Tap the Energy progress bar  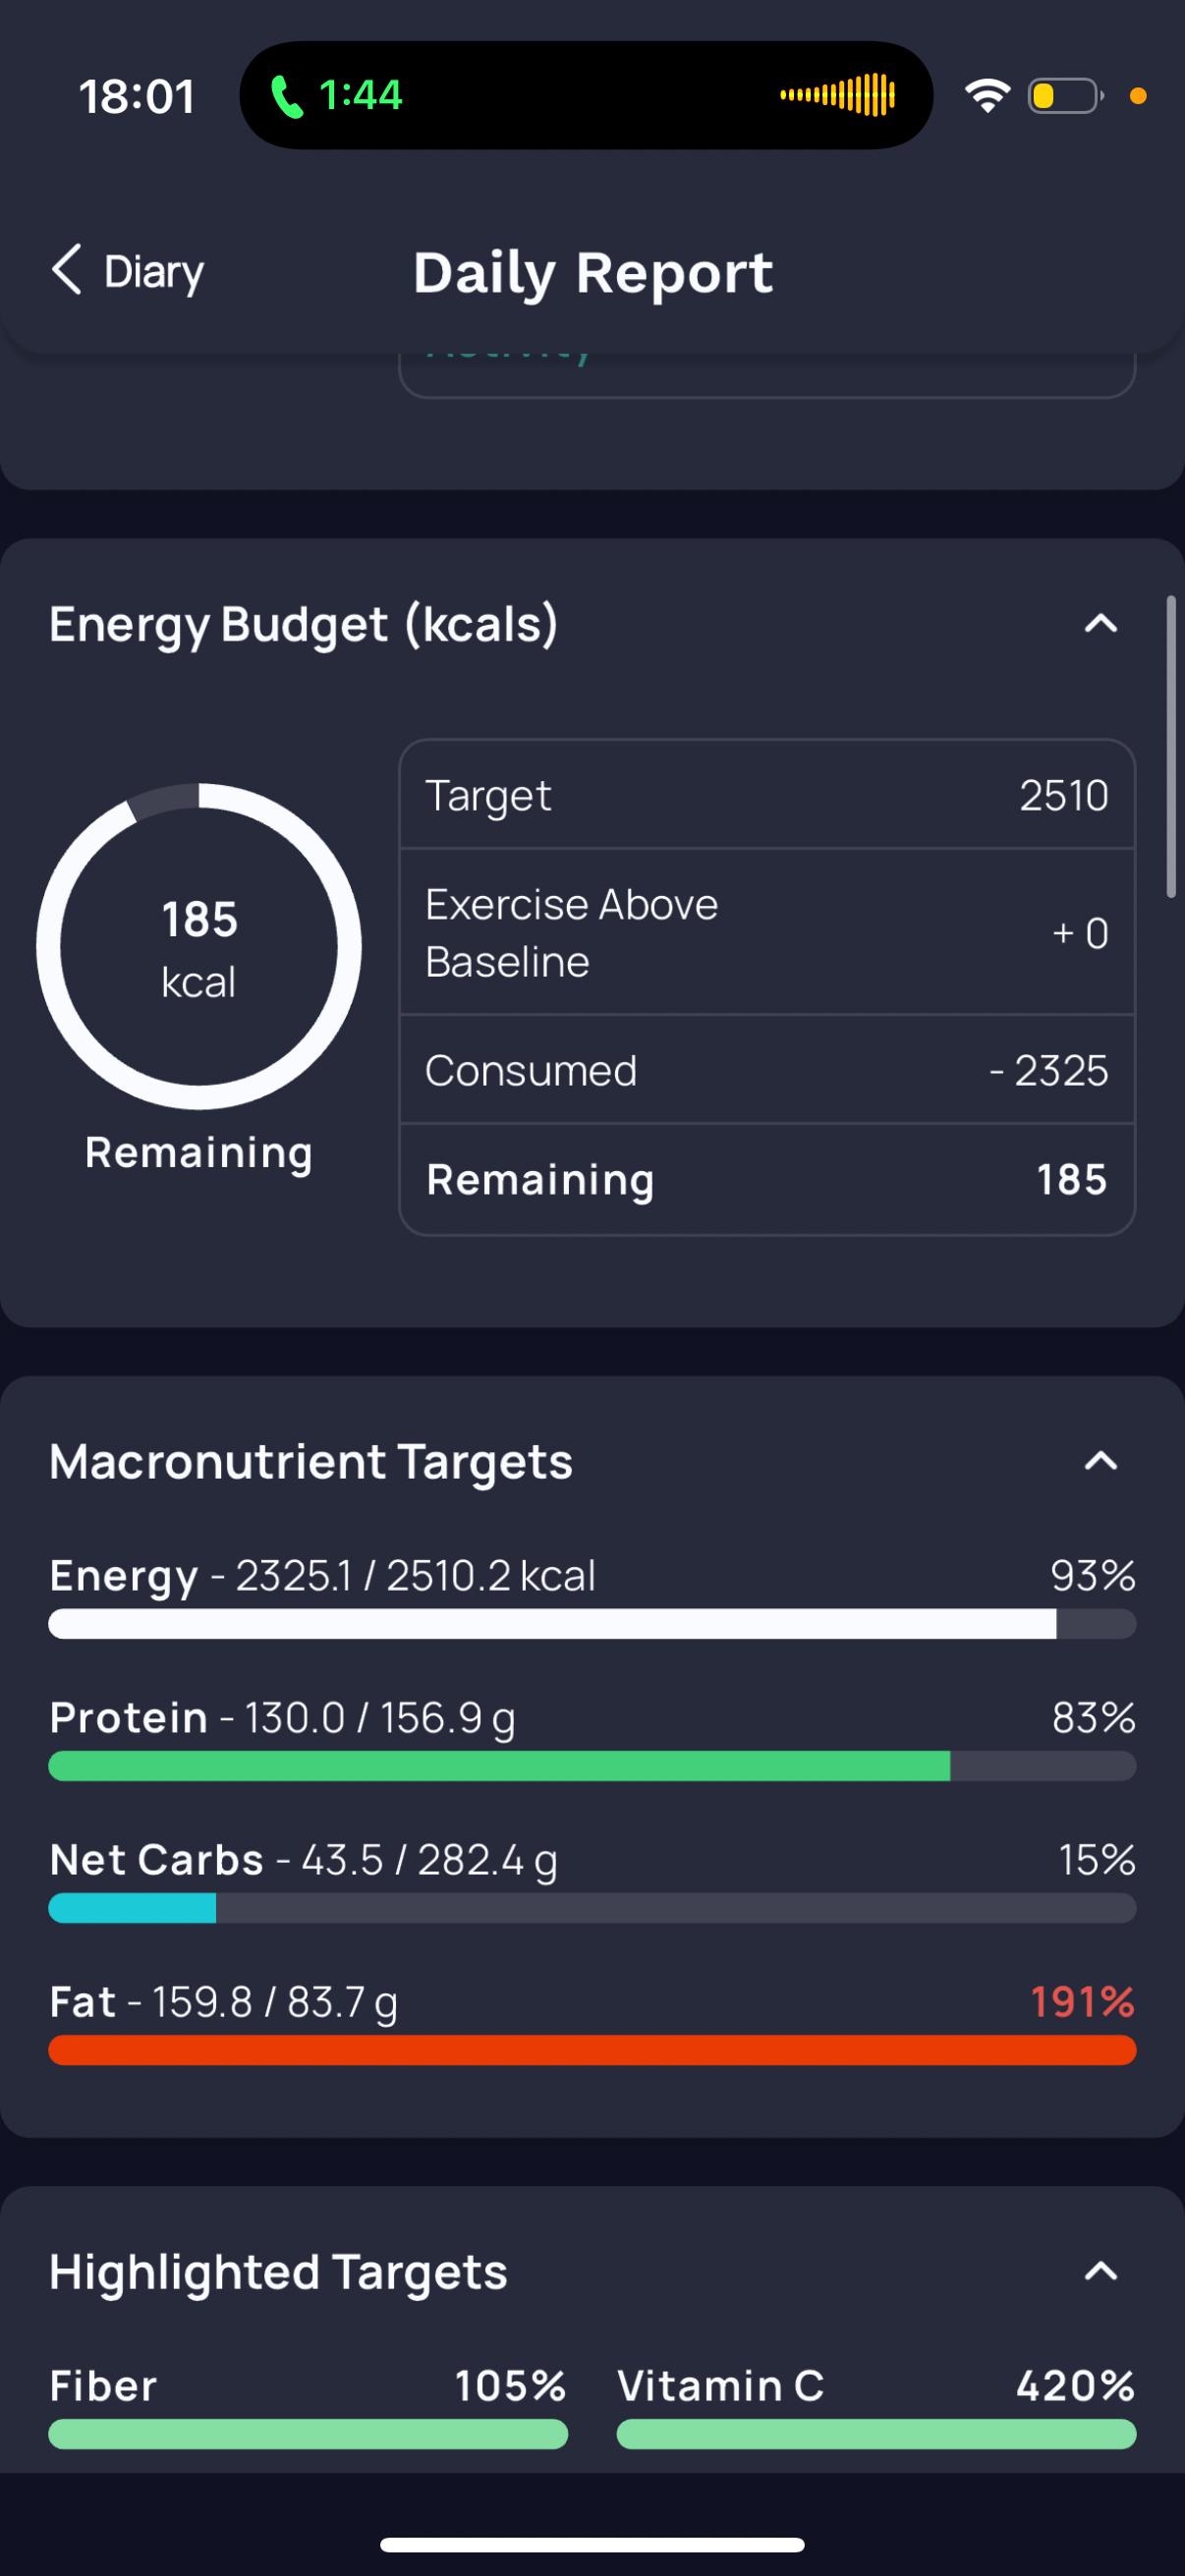click(x=592, y=1623)
